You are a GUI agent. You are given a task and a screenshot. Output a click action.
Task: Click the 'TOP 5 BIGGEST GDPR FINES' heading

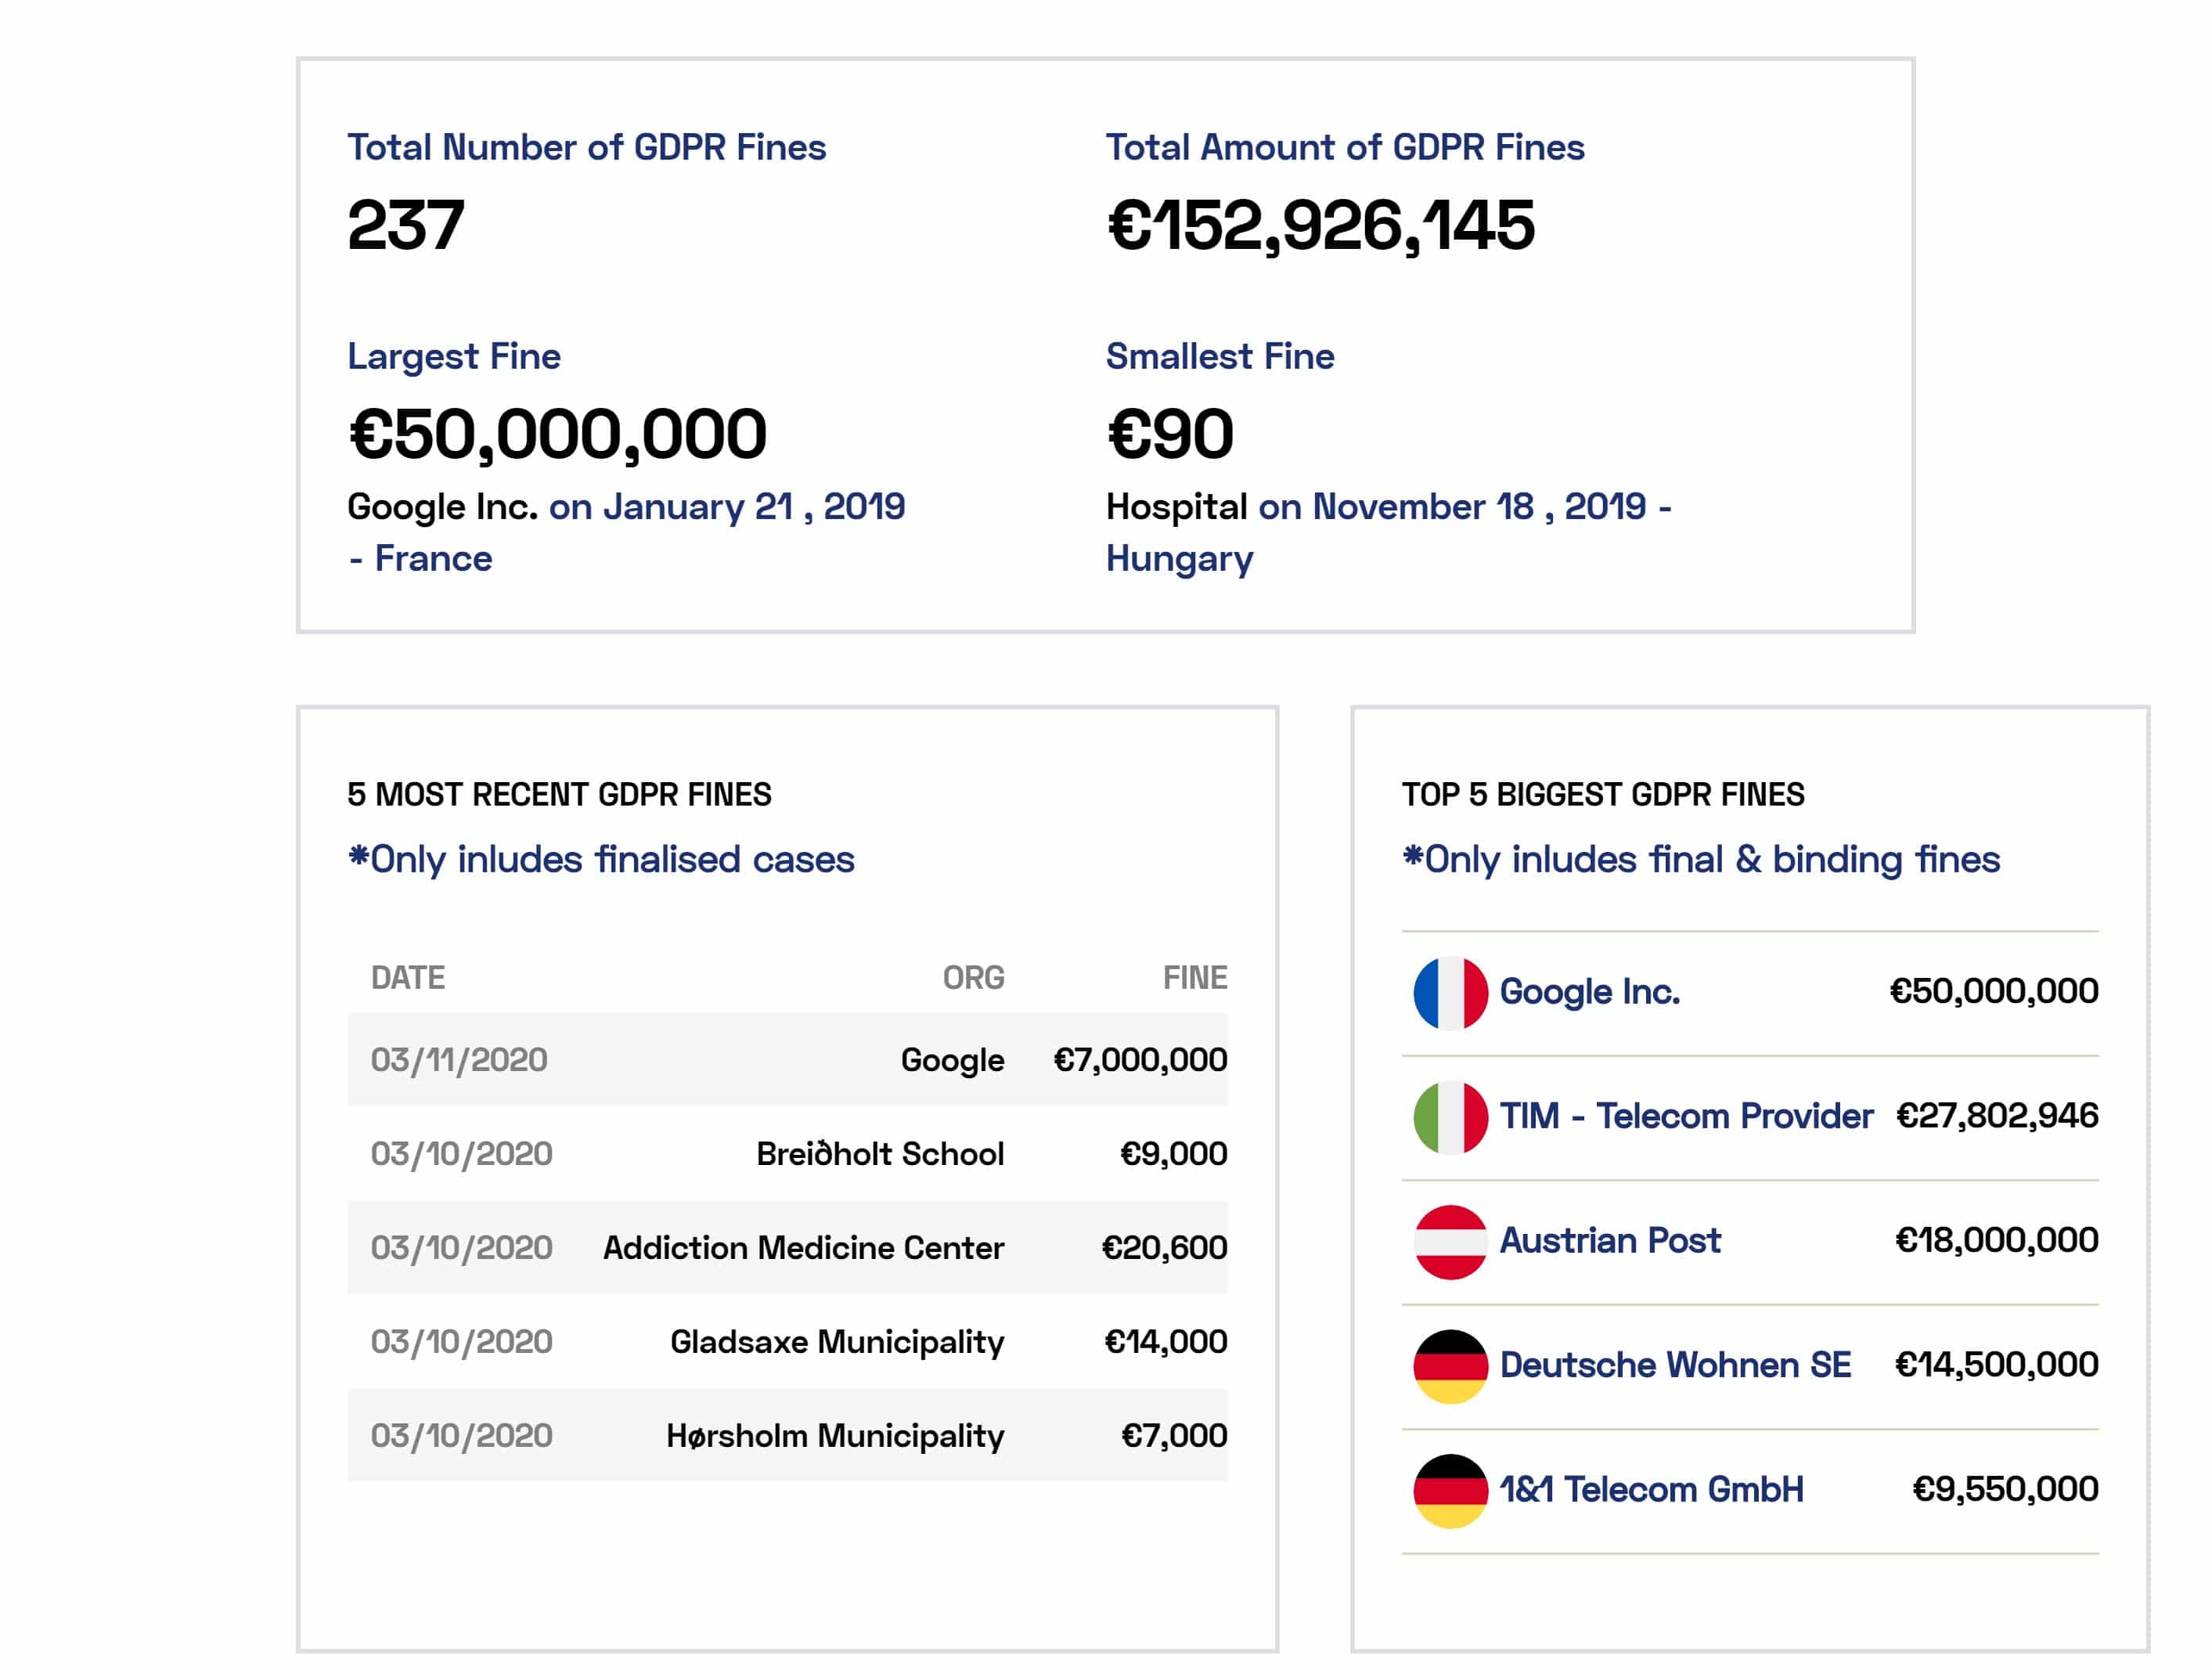pyautogui.click(x=1603, y=795)
